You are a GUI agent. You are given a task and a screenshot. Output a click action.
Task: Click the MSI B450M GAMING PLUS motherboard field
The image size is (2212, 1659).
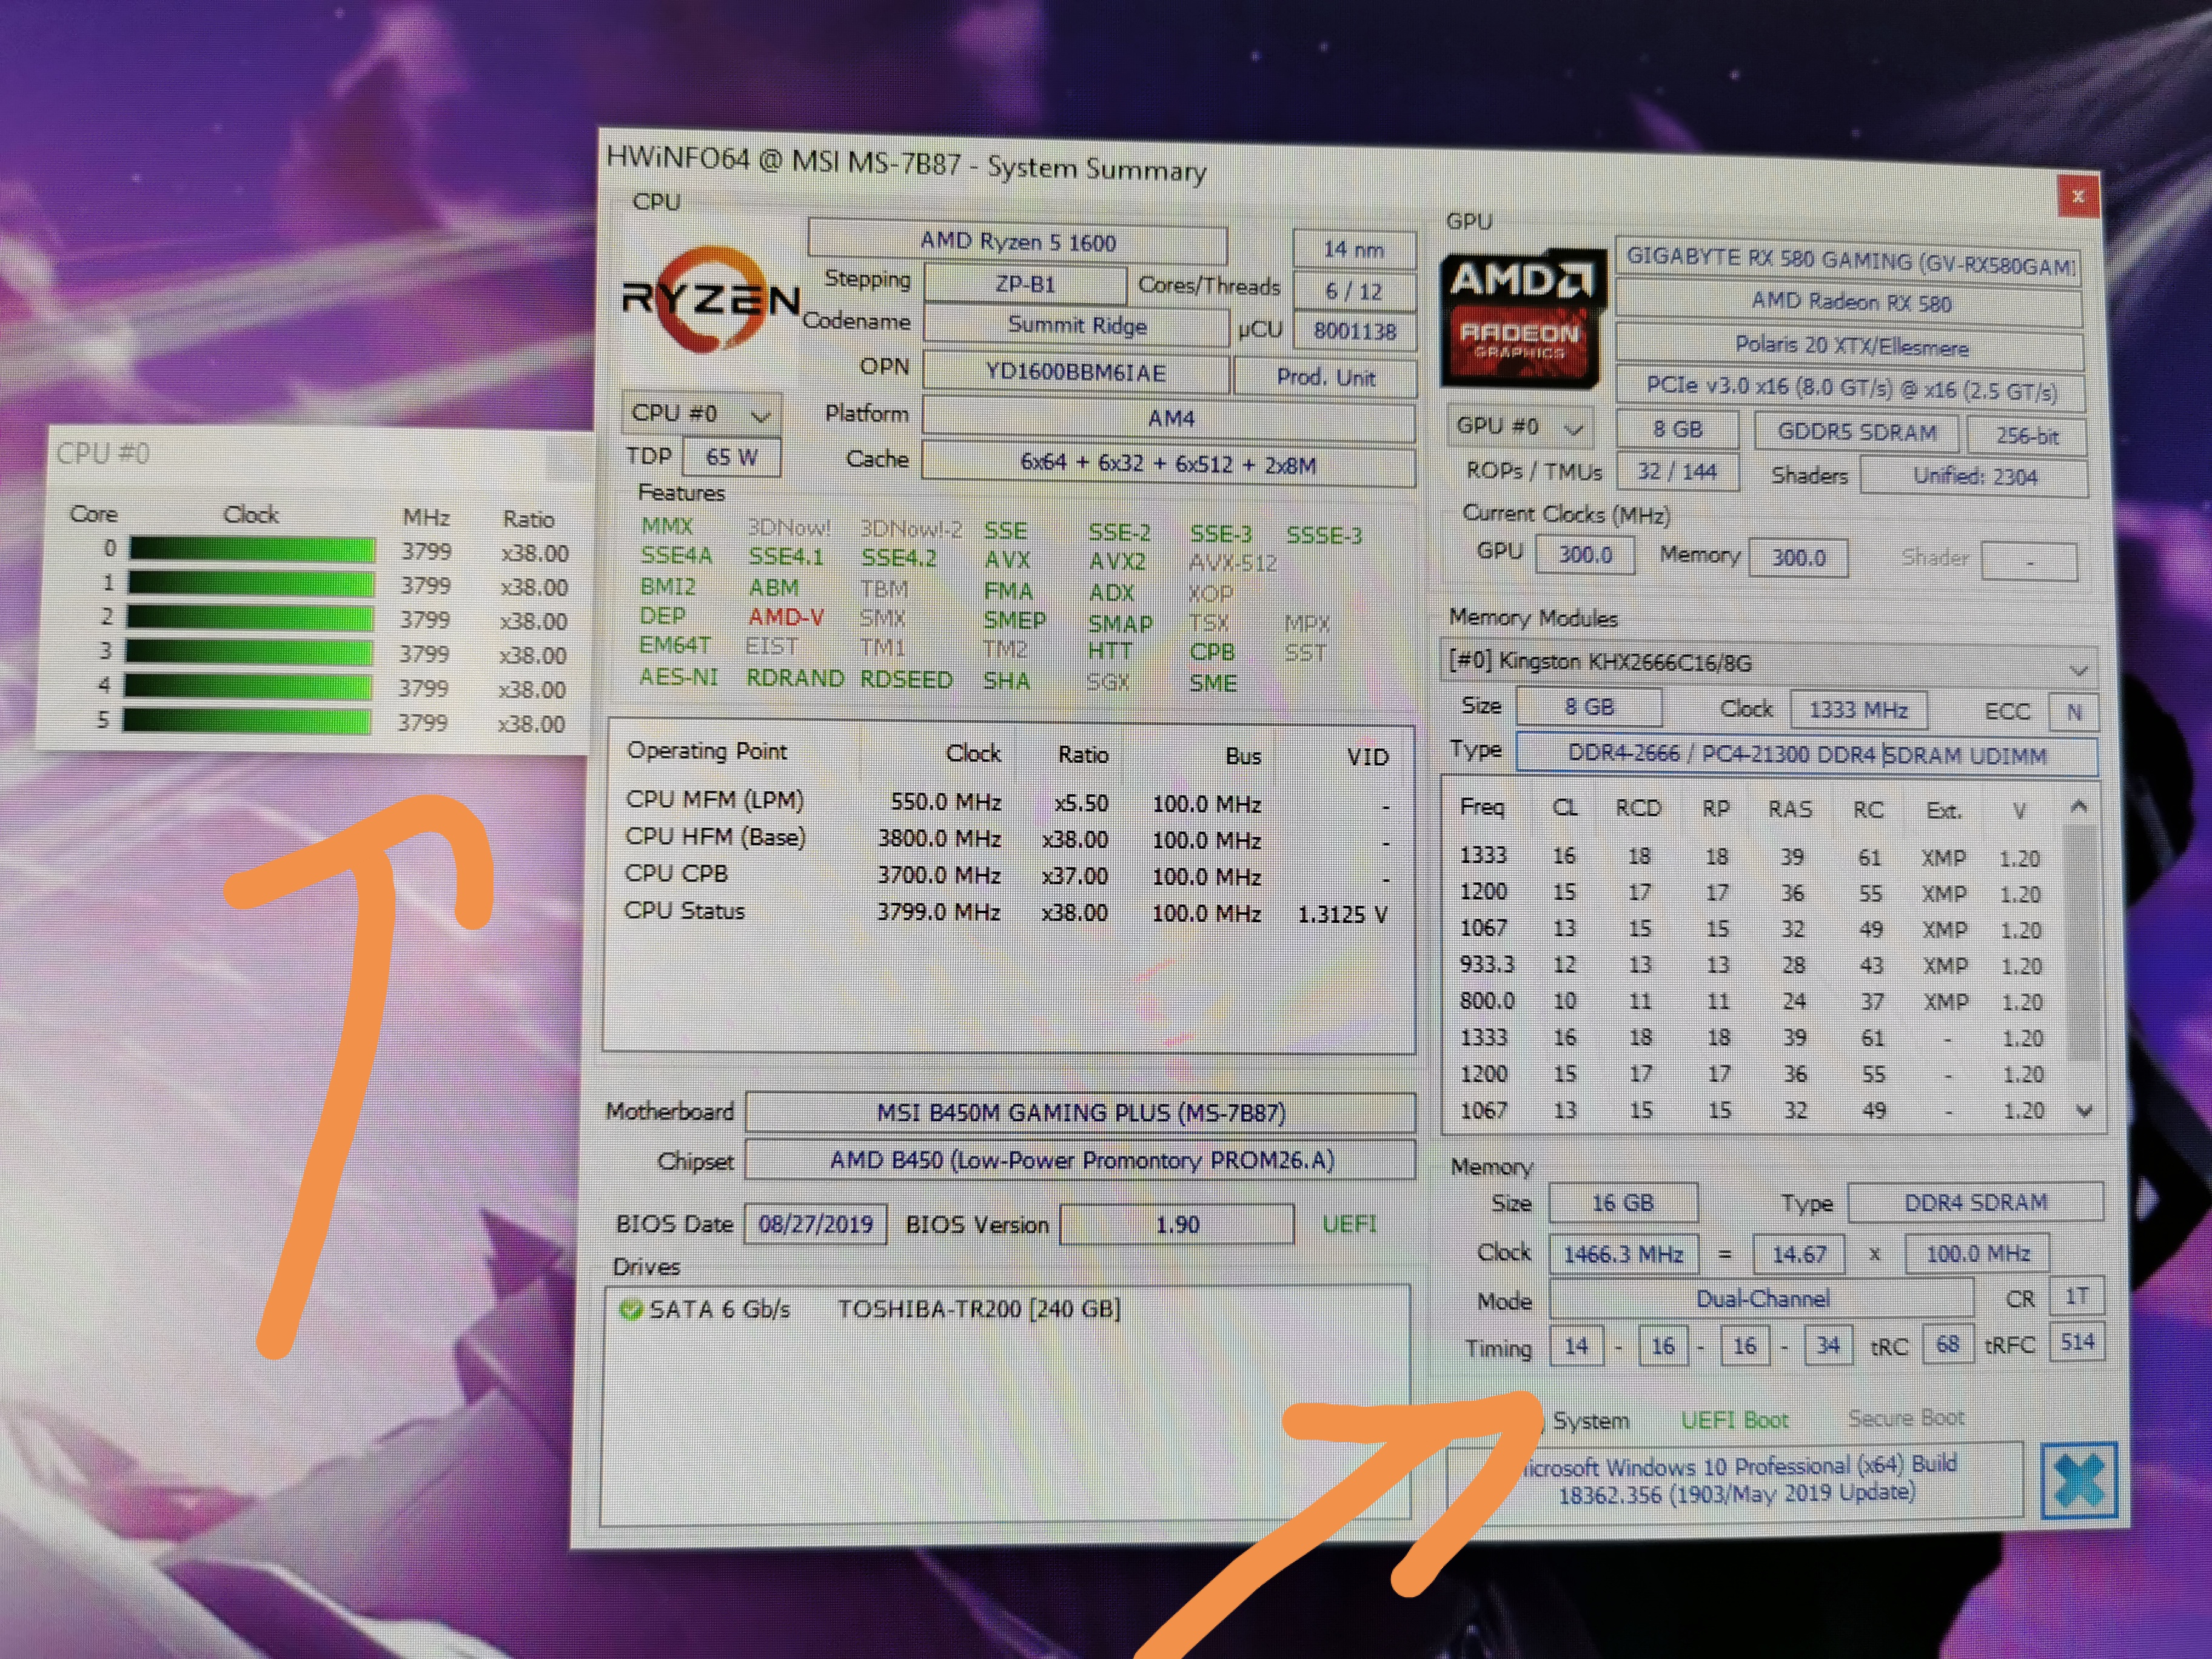coord(1081,1112)
